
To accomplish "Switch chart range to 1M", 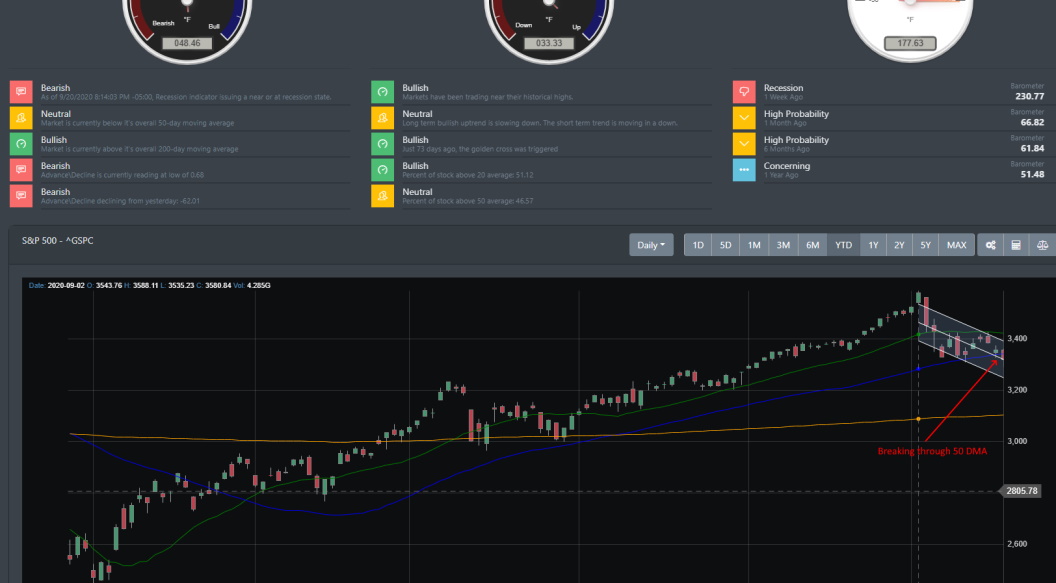I will (x=754, y=245).
